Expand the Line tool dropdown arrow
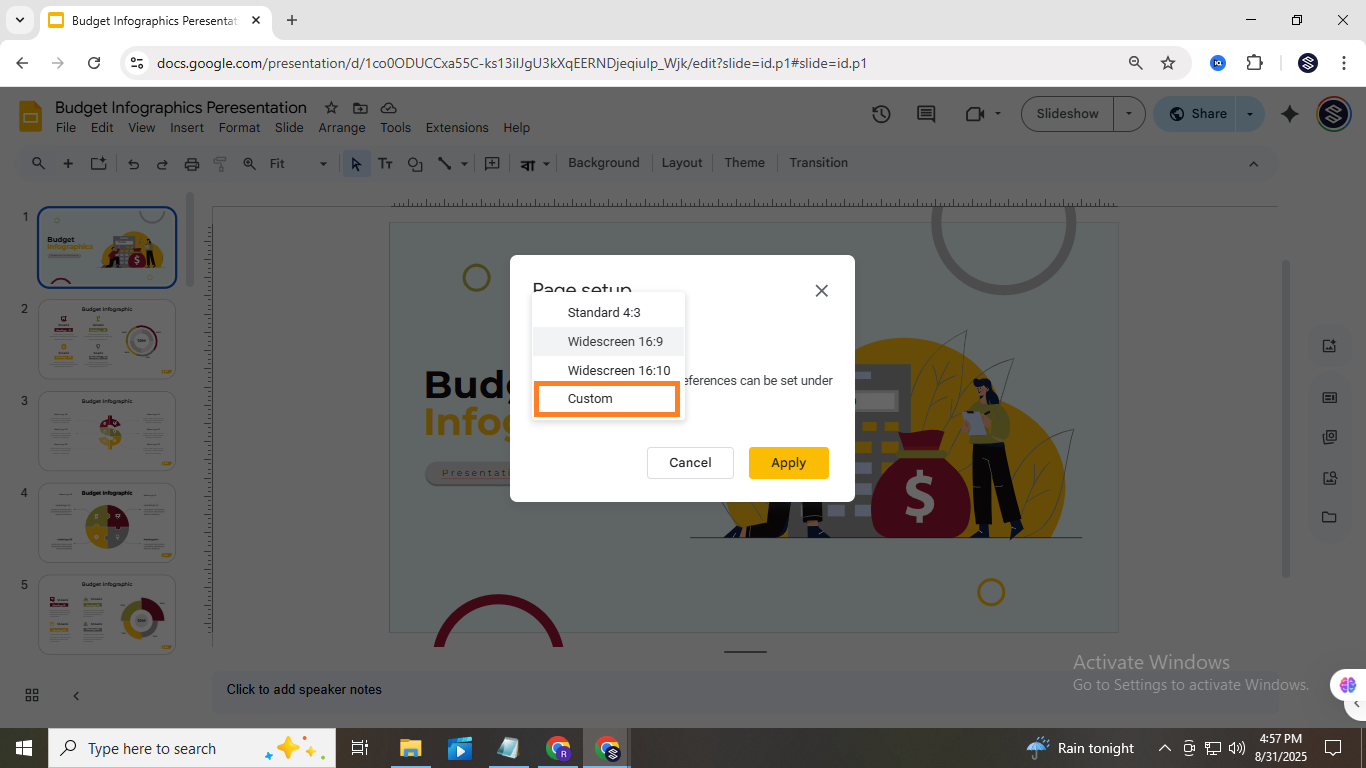The image size is (1366, 768). pyautogui.click(x=465, y=164)
